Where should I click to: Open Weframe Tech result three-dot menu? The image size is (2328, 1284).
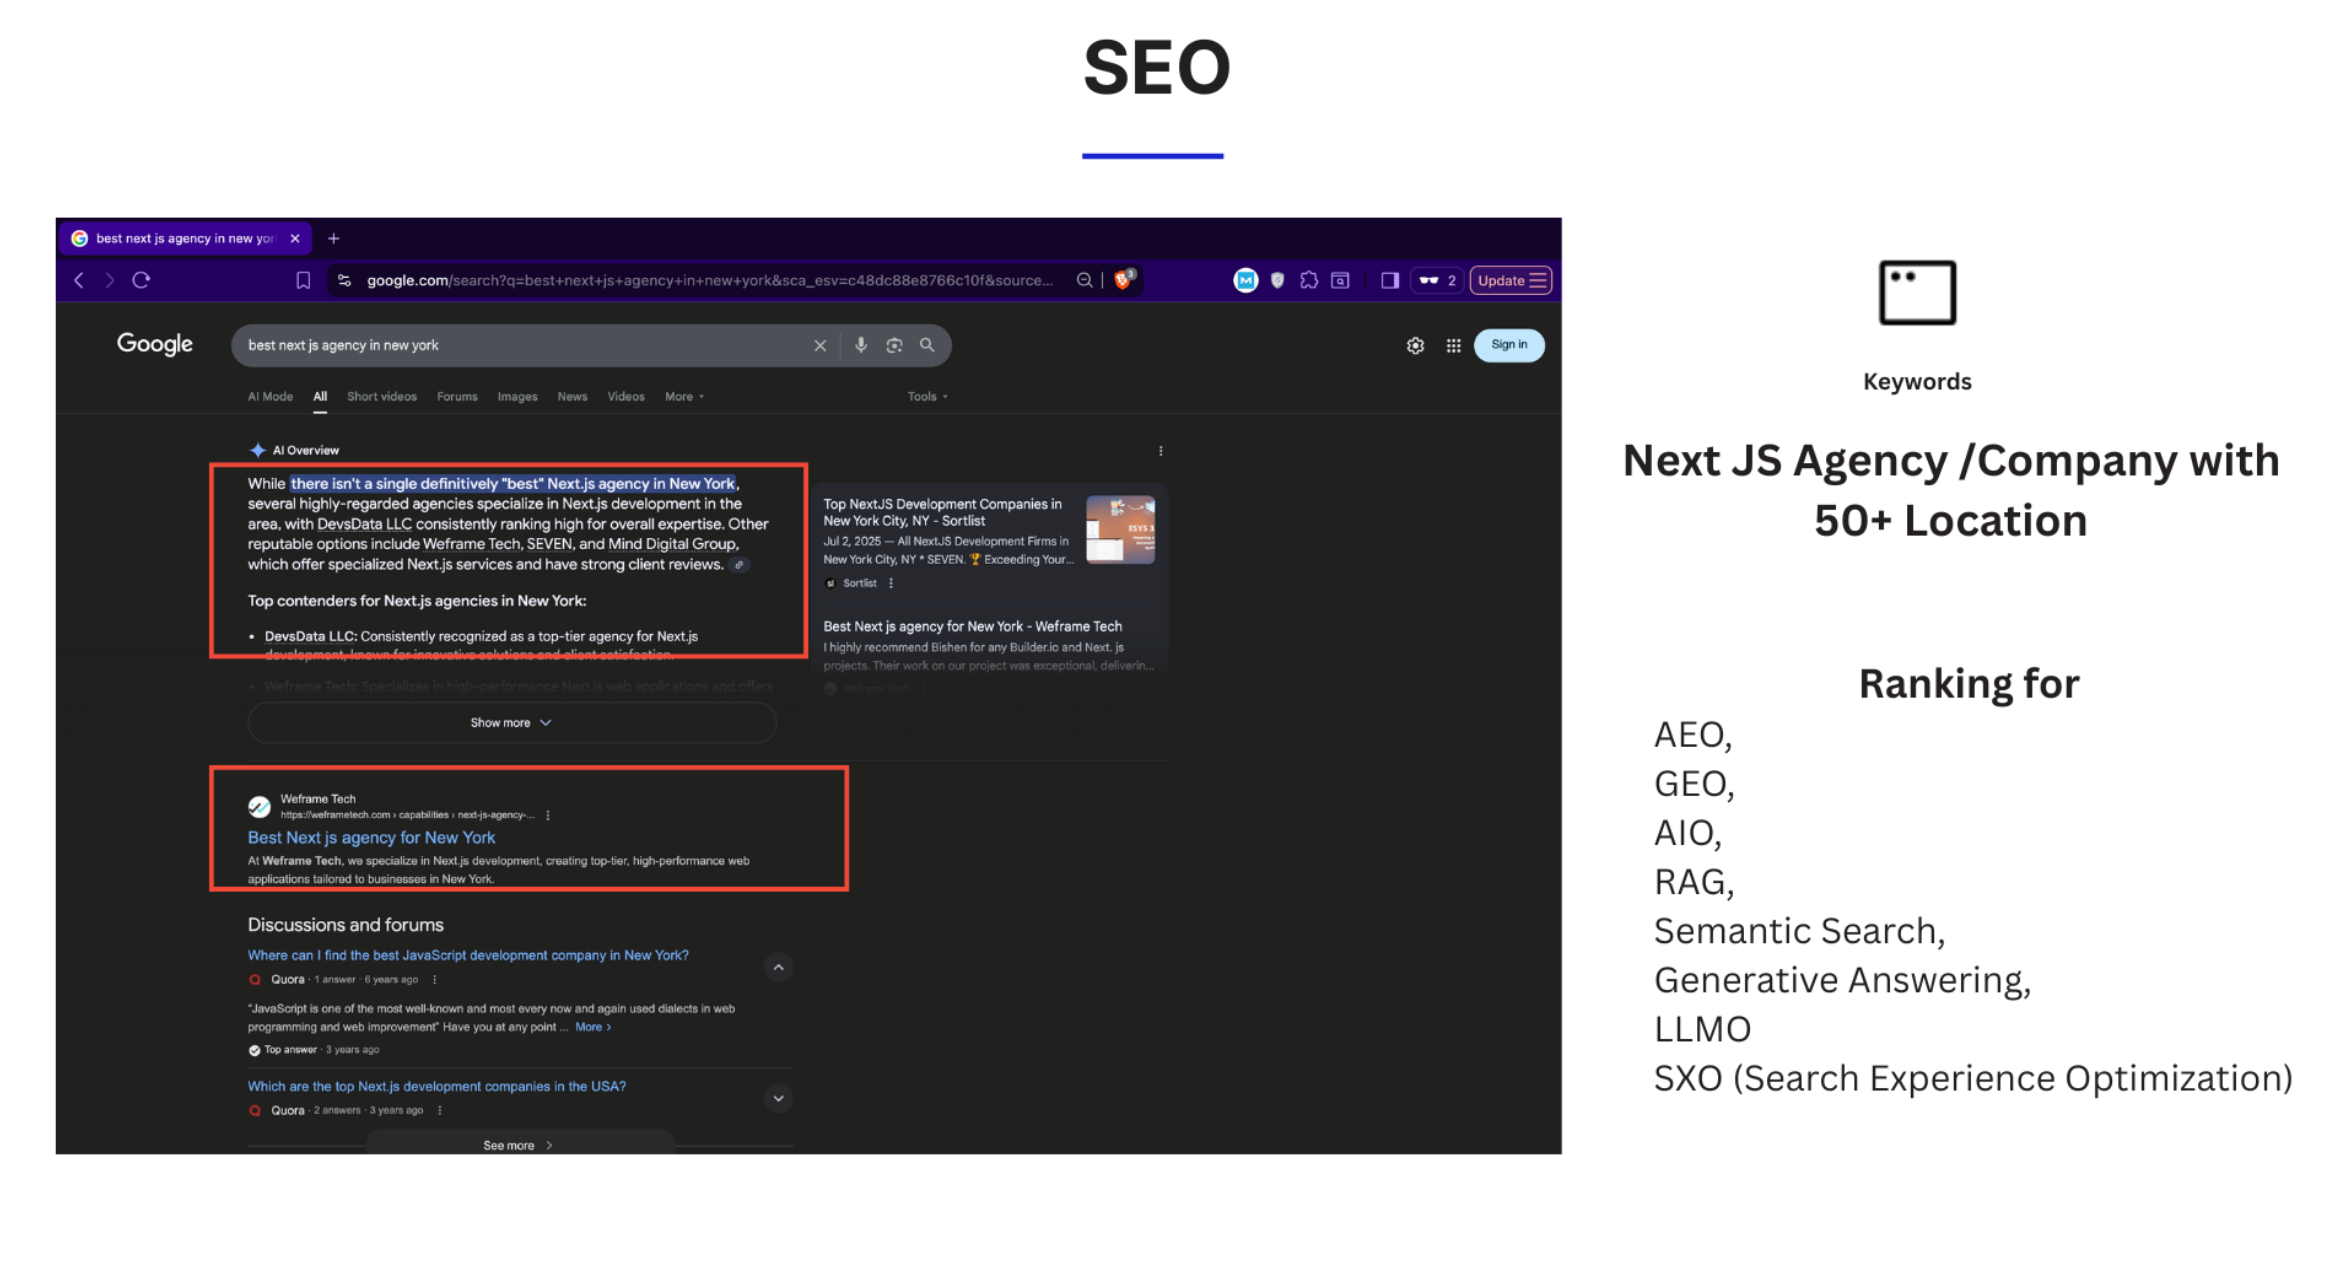click(548, 816)
